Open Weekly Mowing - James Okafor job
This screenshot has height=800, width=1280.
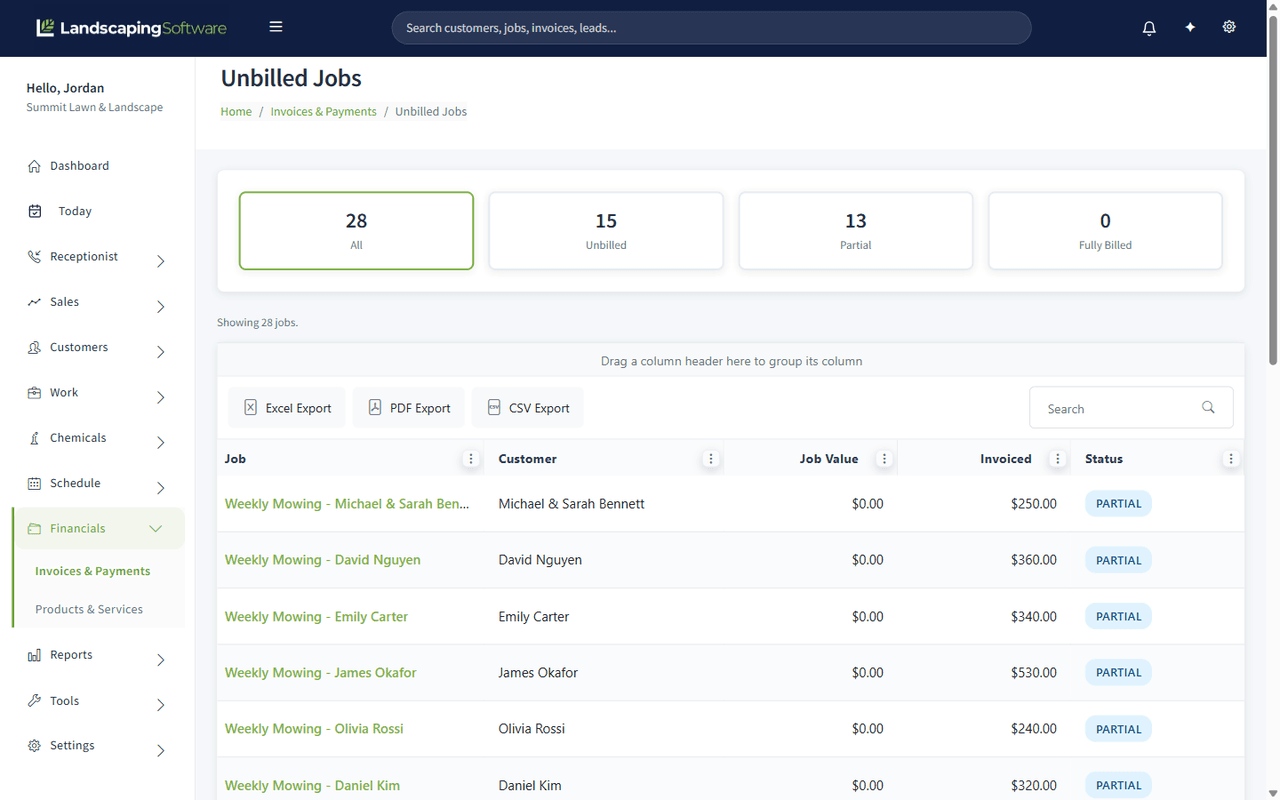pyautogui.click(x=320, y=673)
